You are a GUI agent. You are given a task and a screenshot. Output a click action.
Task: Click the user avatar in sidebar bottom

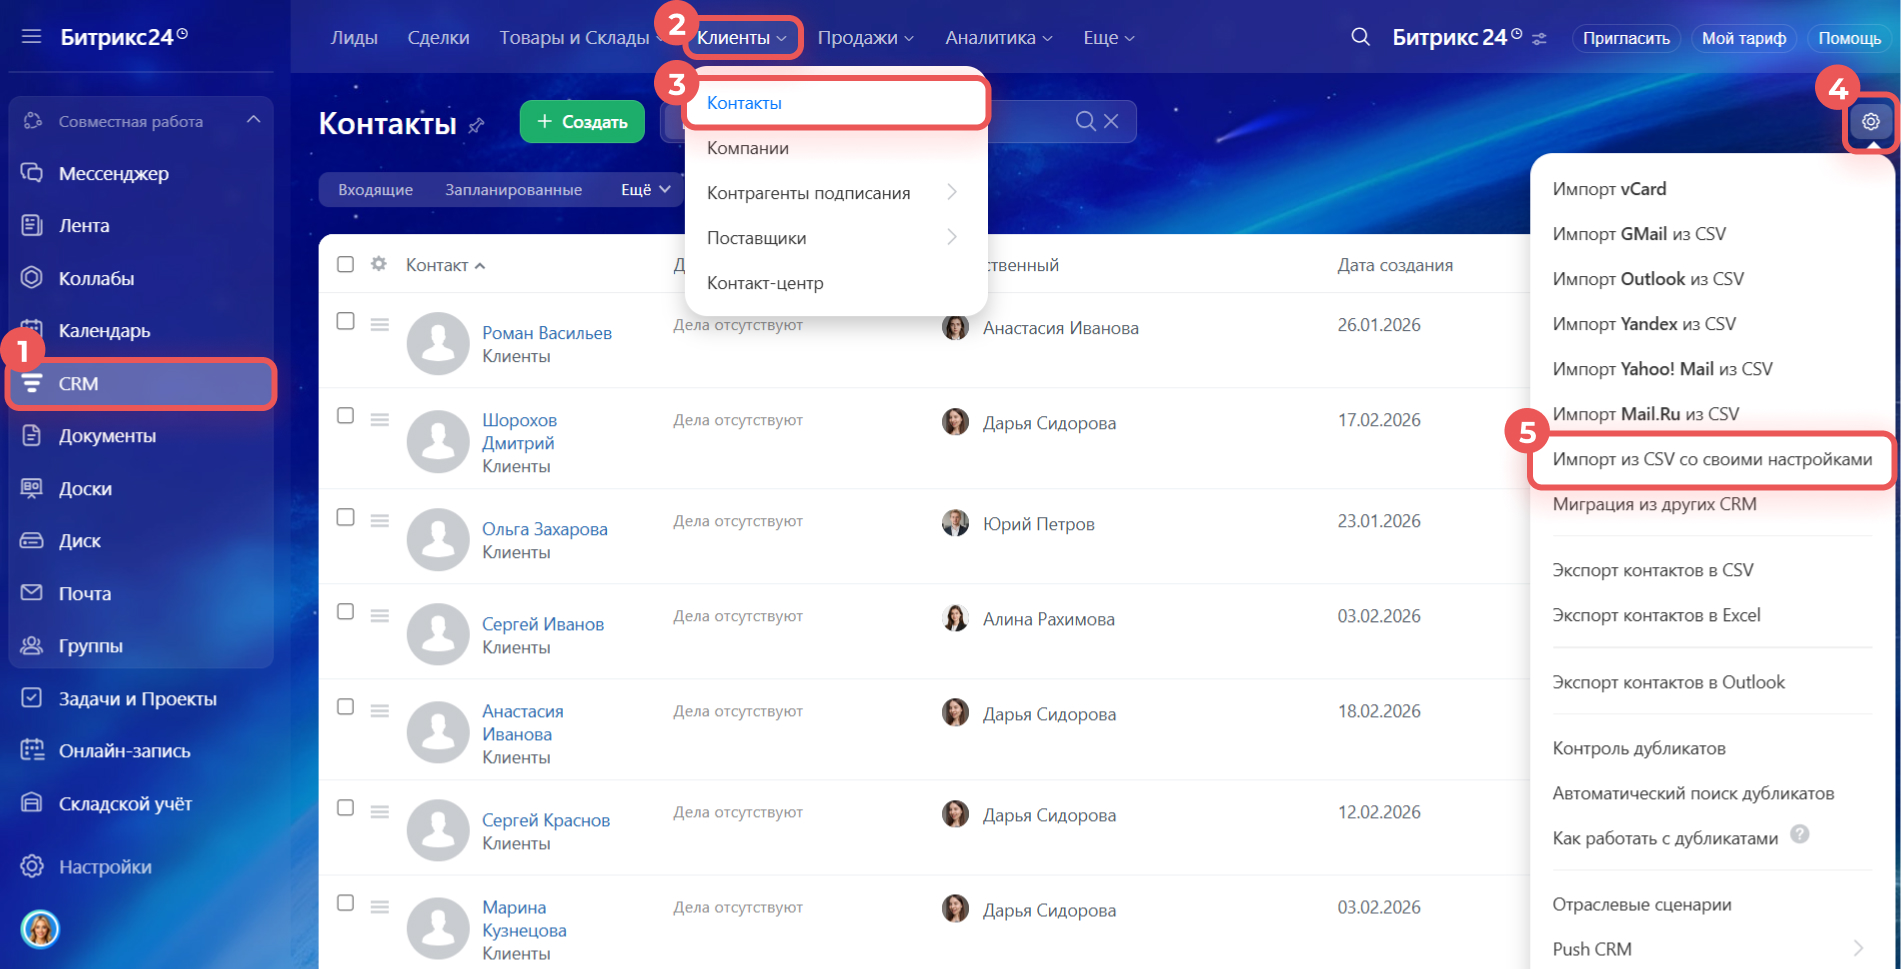pos(40,929)
